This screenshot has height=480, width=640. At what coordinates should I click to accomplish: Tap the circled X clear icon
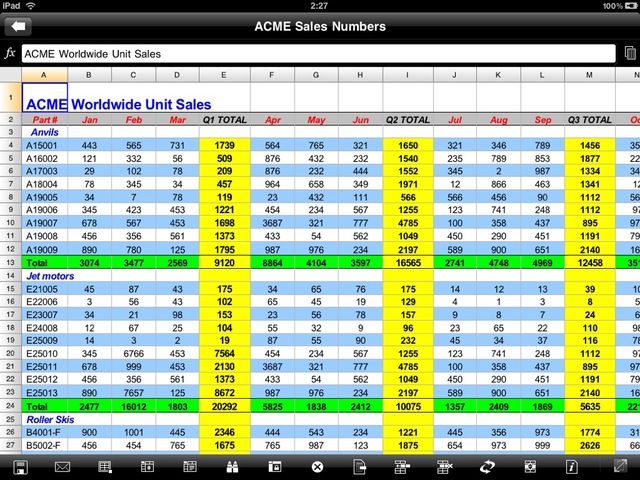click(x=317, y=467)
